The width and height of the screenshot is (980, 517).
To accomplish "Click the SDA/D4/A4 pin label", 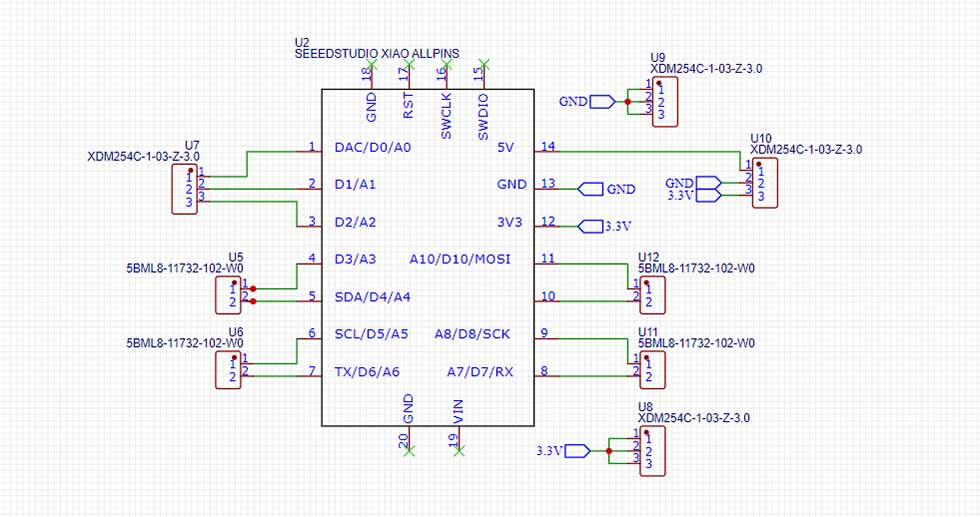I will coord(372,297).
